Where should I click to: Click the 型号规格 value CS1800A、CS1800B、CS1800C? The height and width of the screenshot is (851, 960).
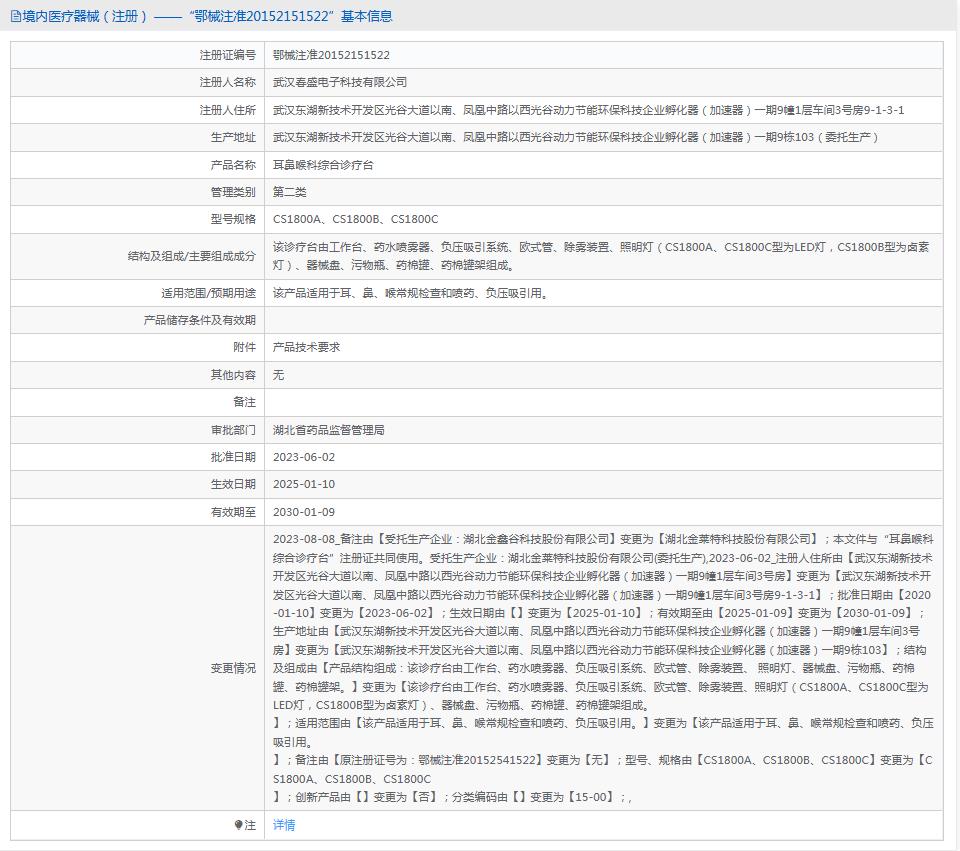[356, 218]
